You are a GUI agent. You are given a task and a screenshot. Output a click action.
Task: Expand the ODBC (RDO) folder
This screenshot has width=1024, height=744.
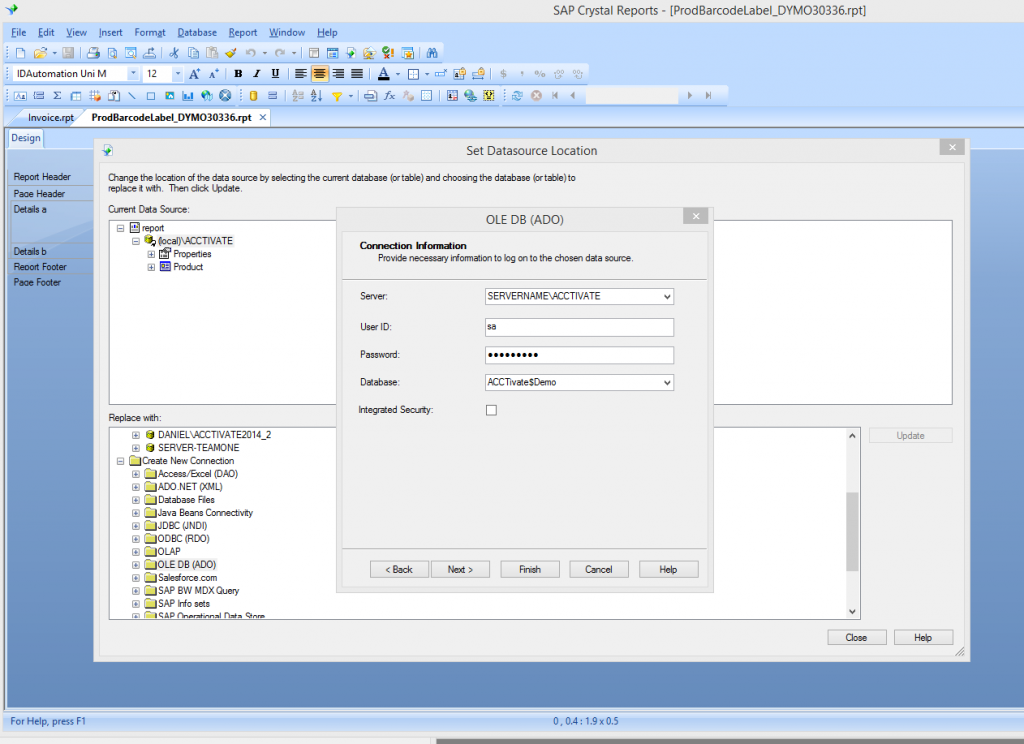(136, 539)
